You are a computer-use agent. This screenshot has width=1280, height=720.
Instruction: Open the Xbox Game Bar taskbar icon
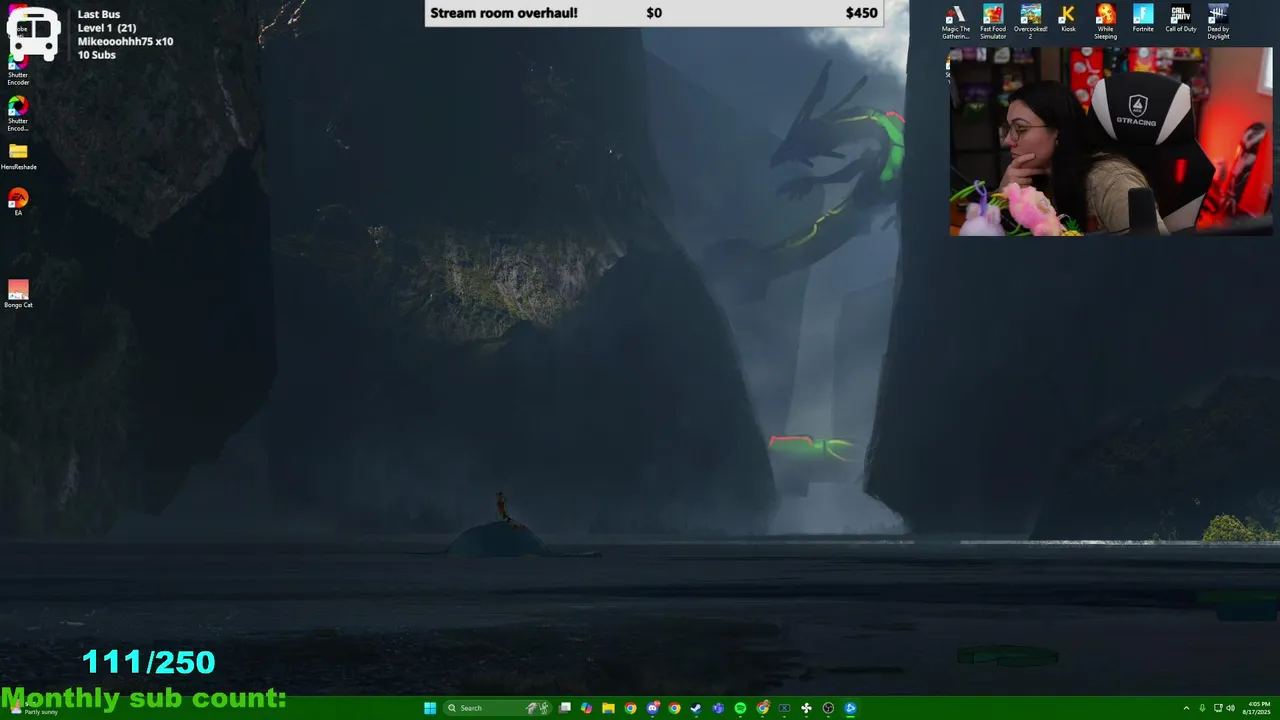pyautogui.click(x=784, y=708)
